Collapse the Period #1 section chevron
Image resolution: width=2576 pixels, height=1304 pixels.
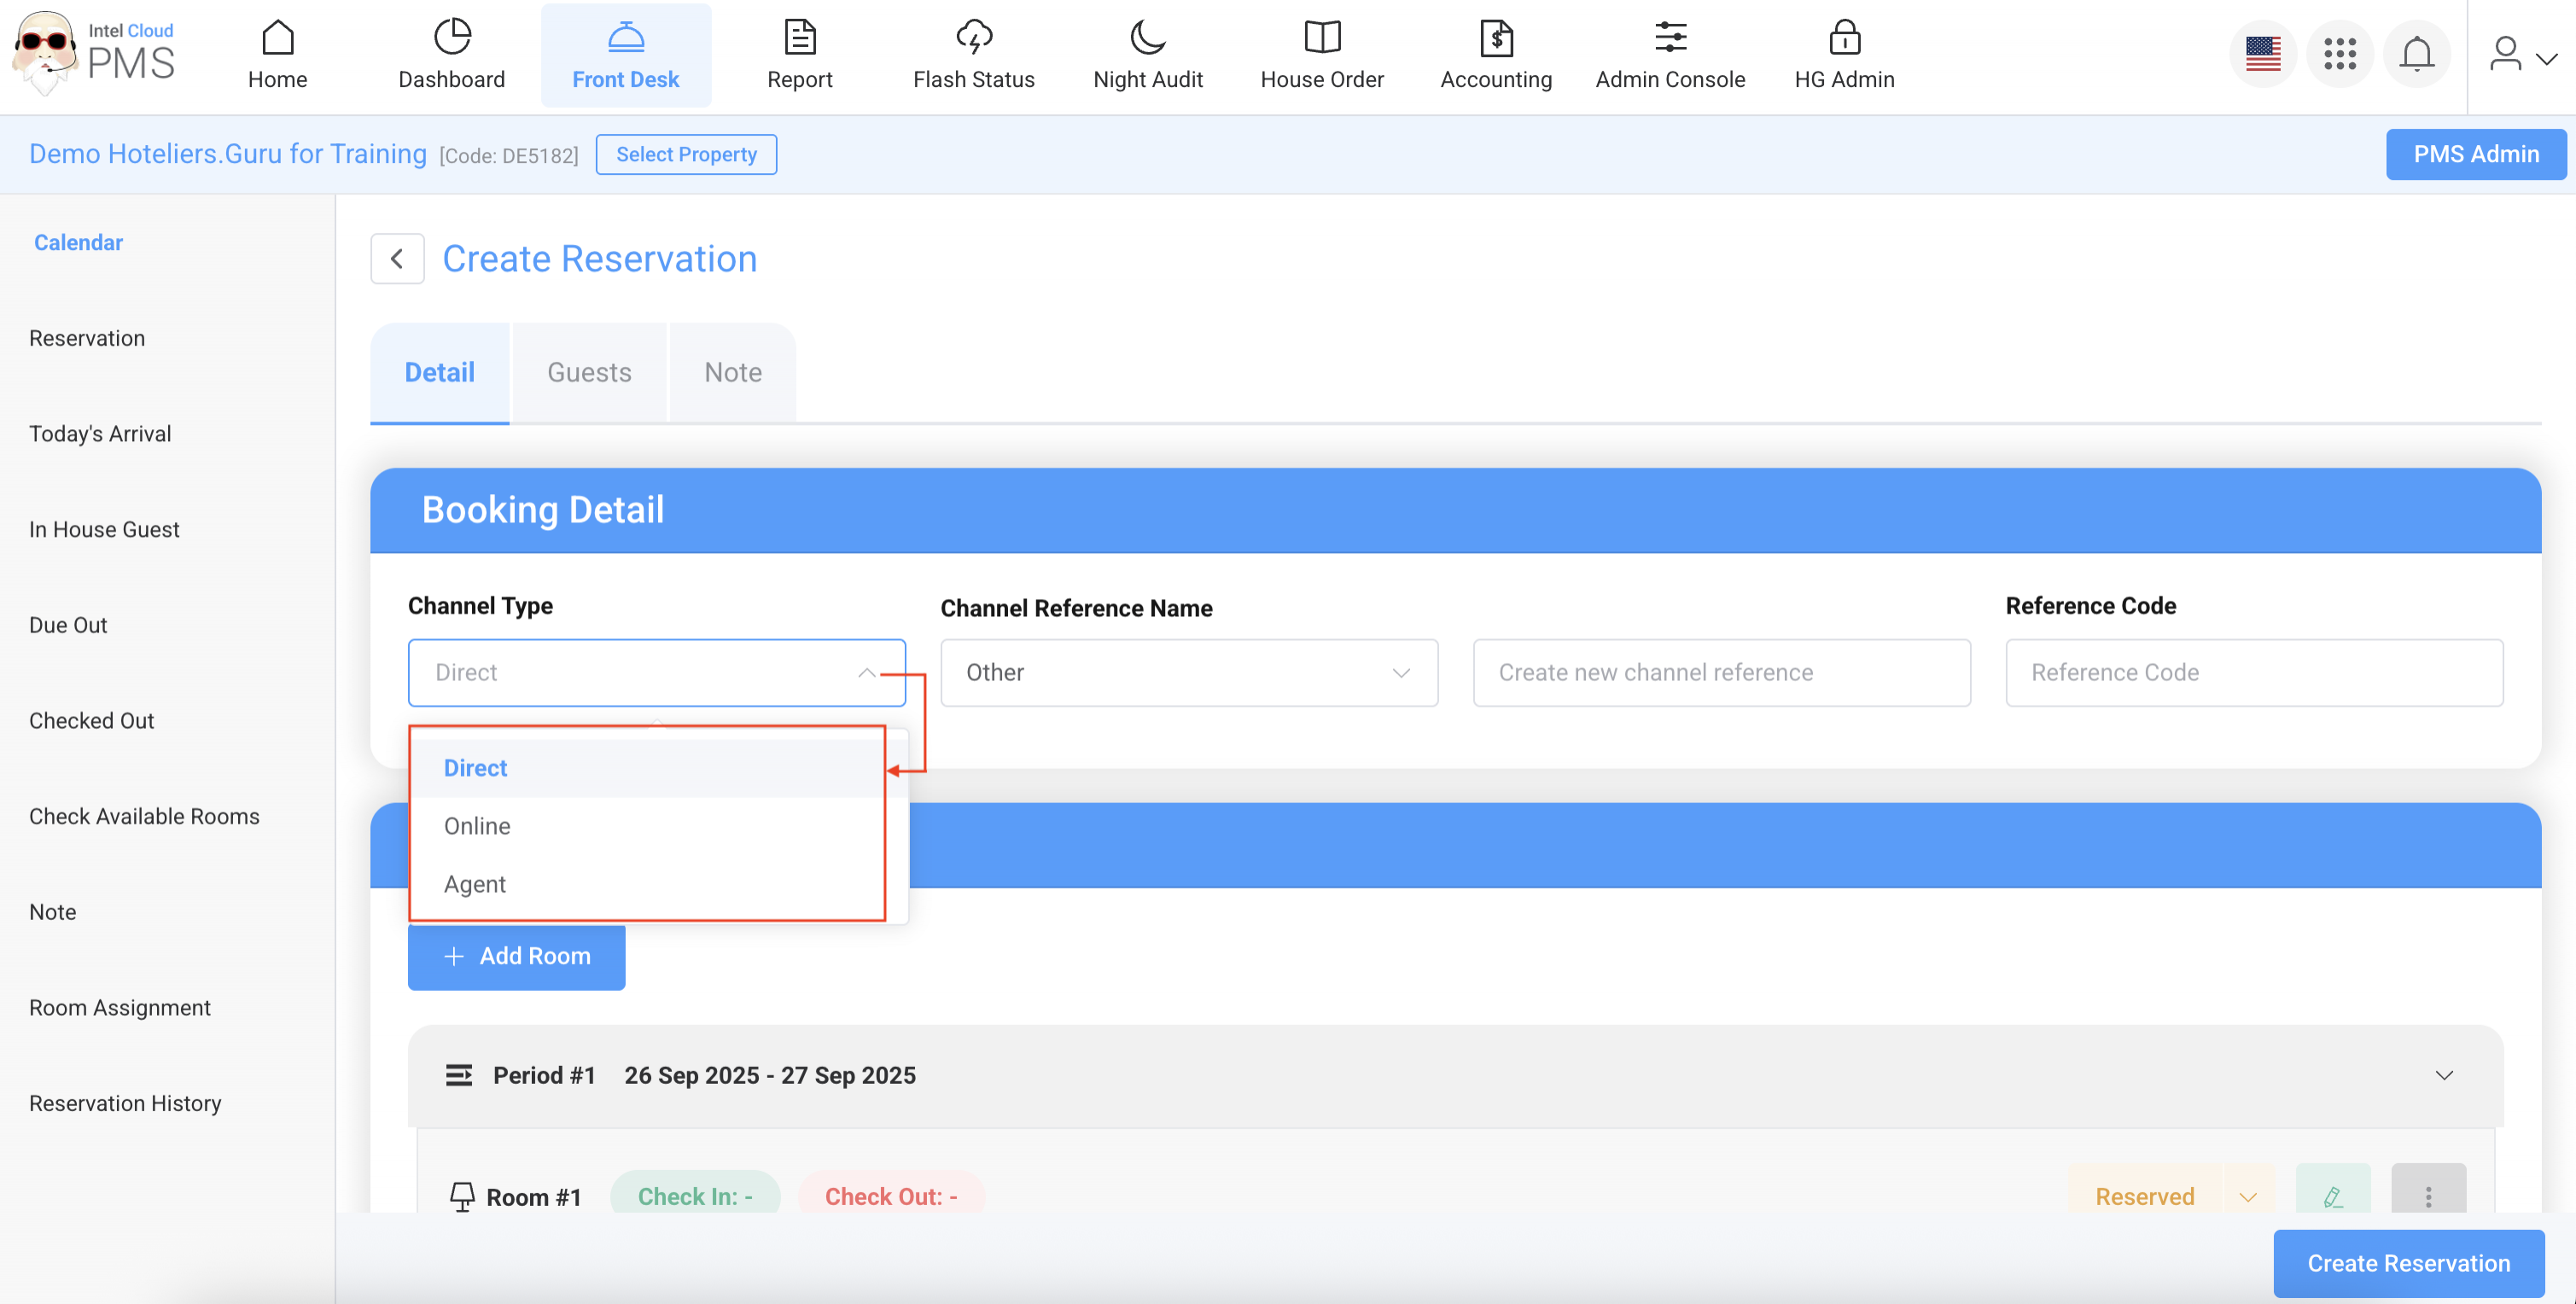click(2443, 1075)
